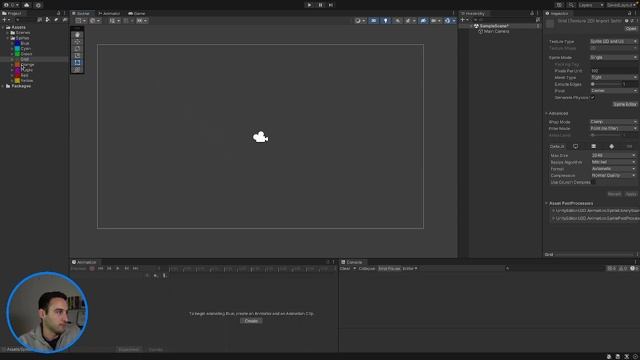Adjust the Extrude Edges slider
The image size is (640, 360).
point(606,84)
